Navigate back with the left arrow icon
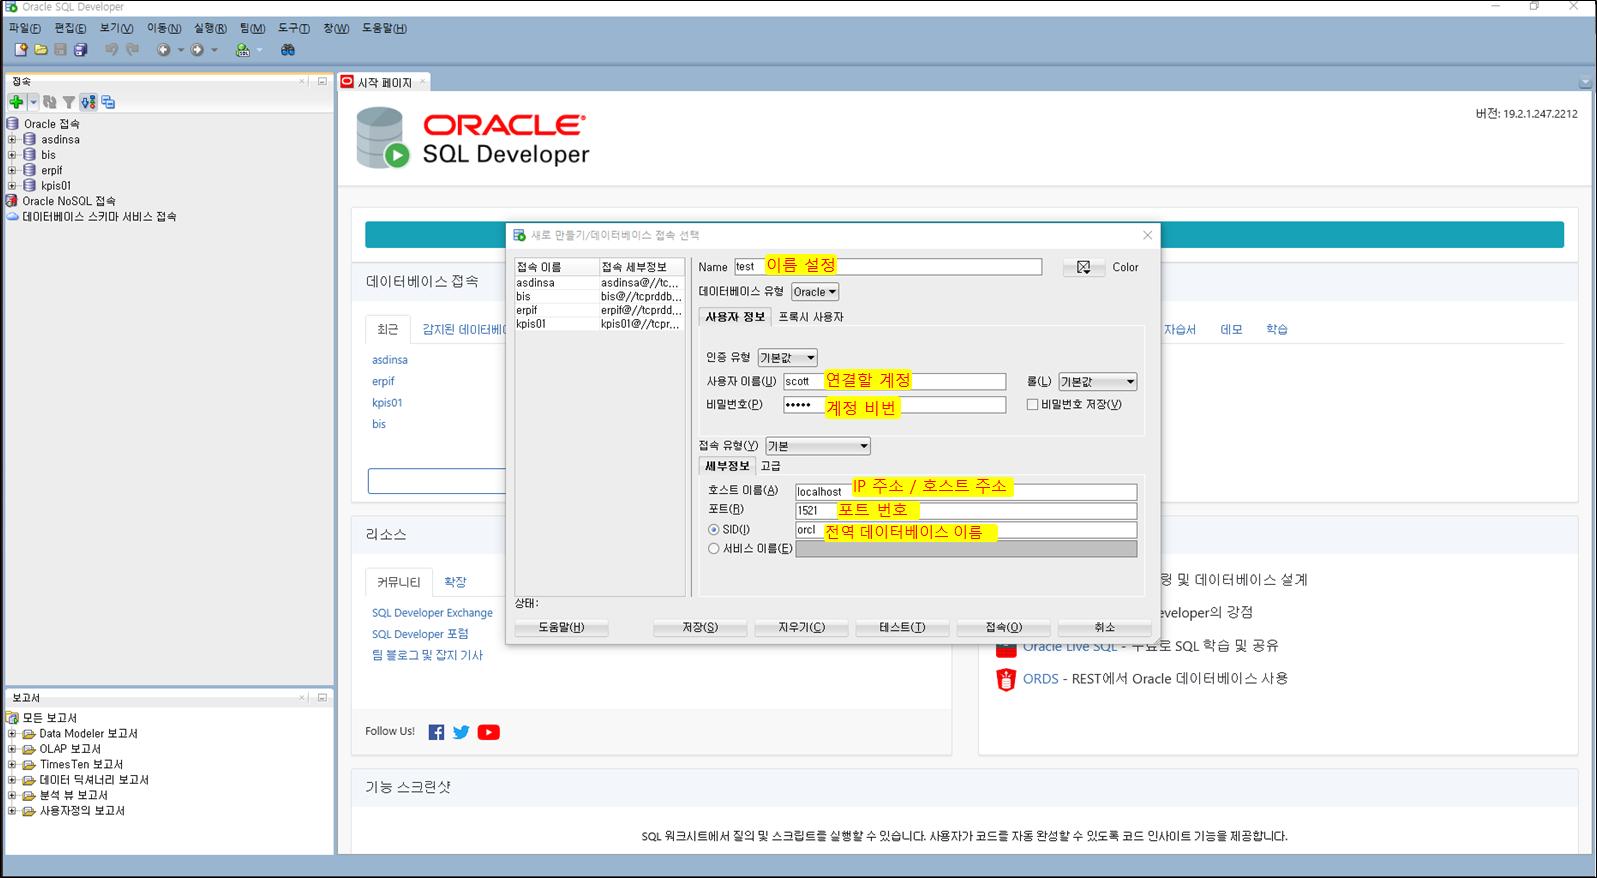Viewport: 1597px width, 878px height. pos(163,49)
